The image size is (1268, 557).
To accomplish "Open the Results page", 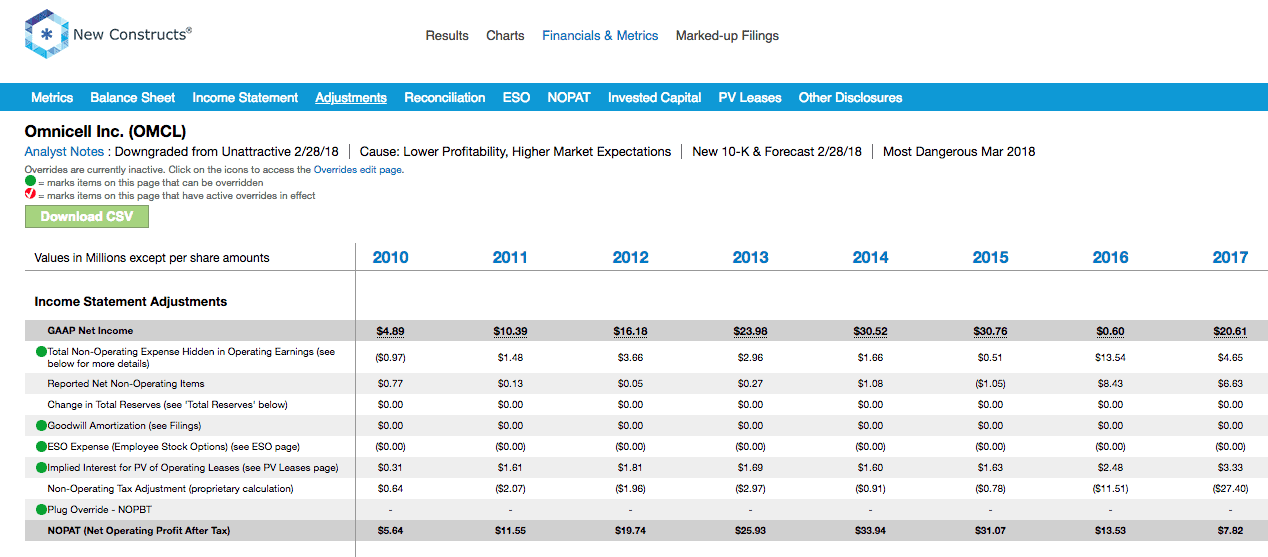I will click(x=447, y=35).
